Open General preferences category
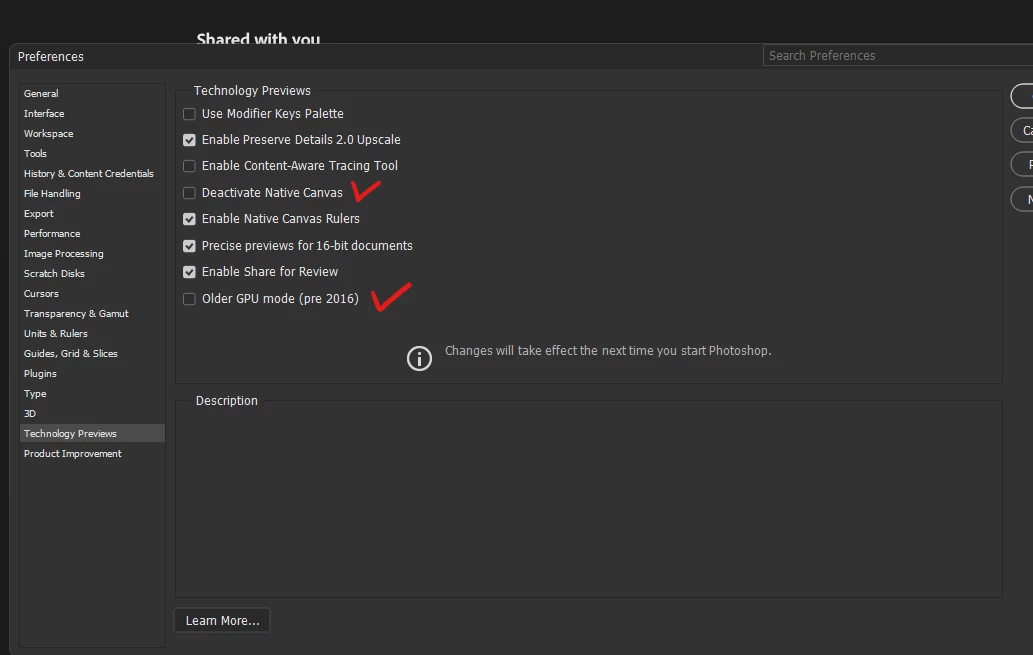 (92, 94)
